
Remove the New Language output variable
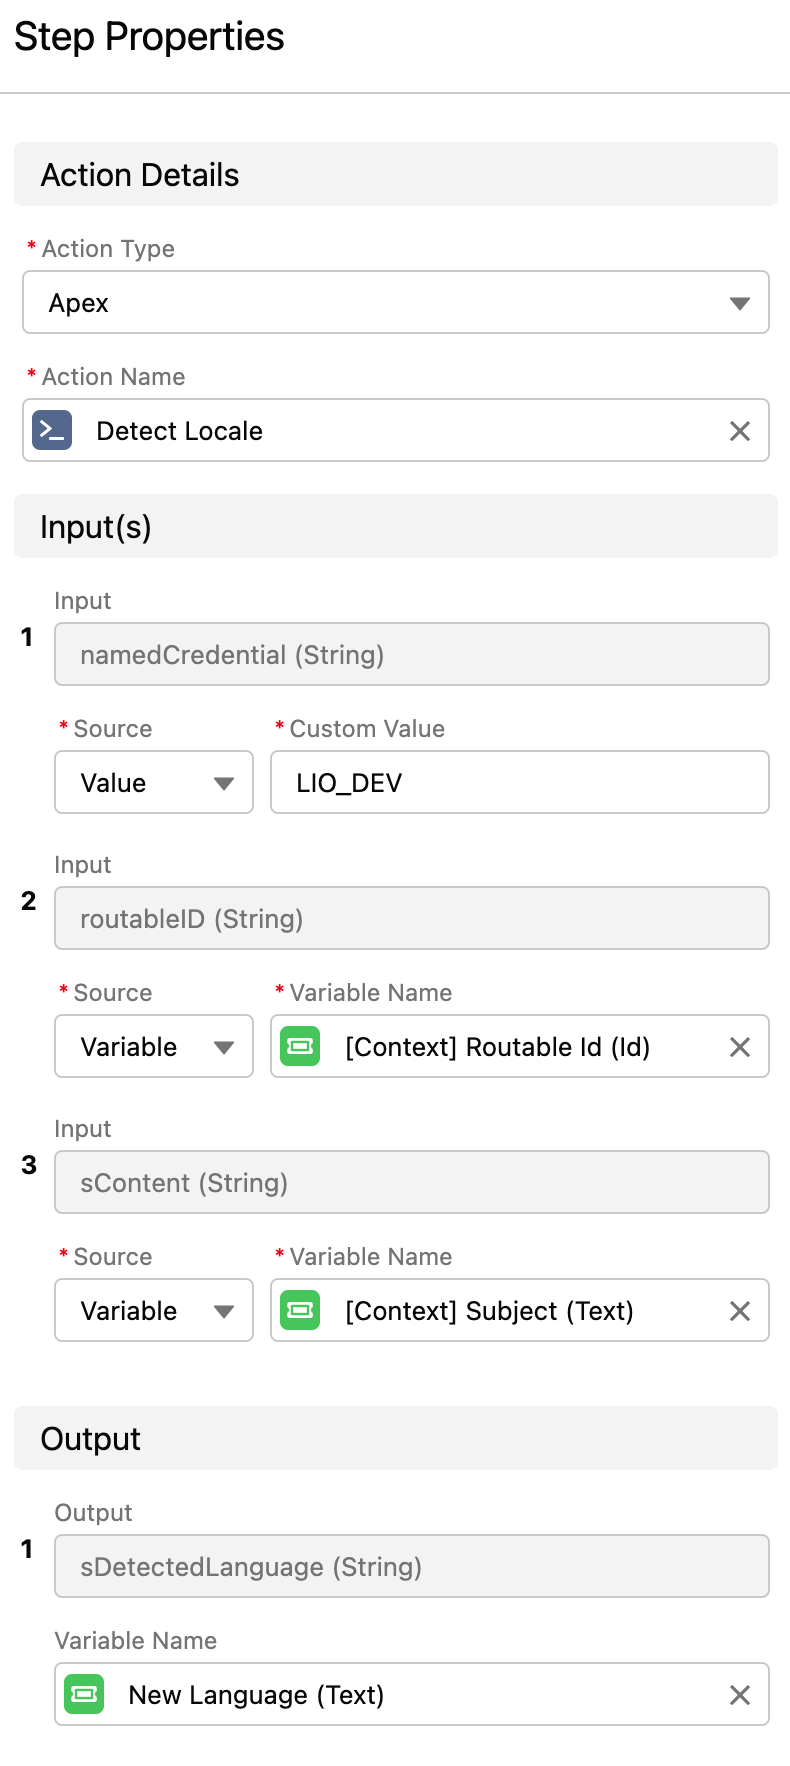point(740,1695)
